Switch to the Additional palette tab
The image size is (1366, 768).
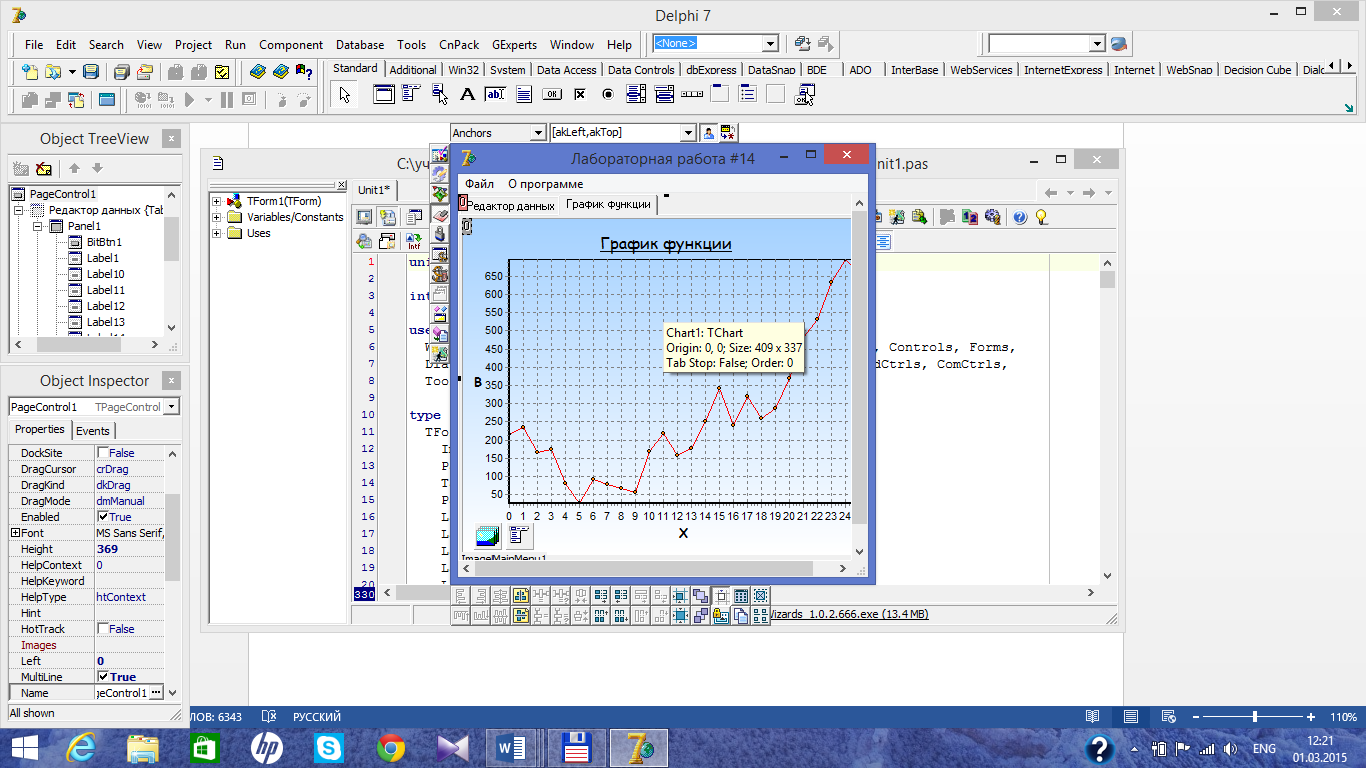413,70
